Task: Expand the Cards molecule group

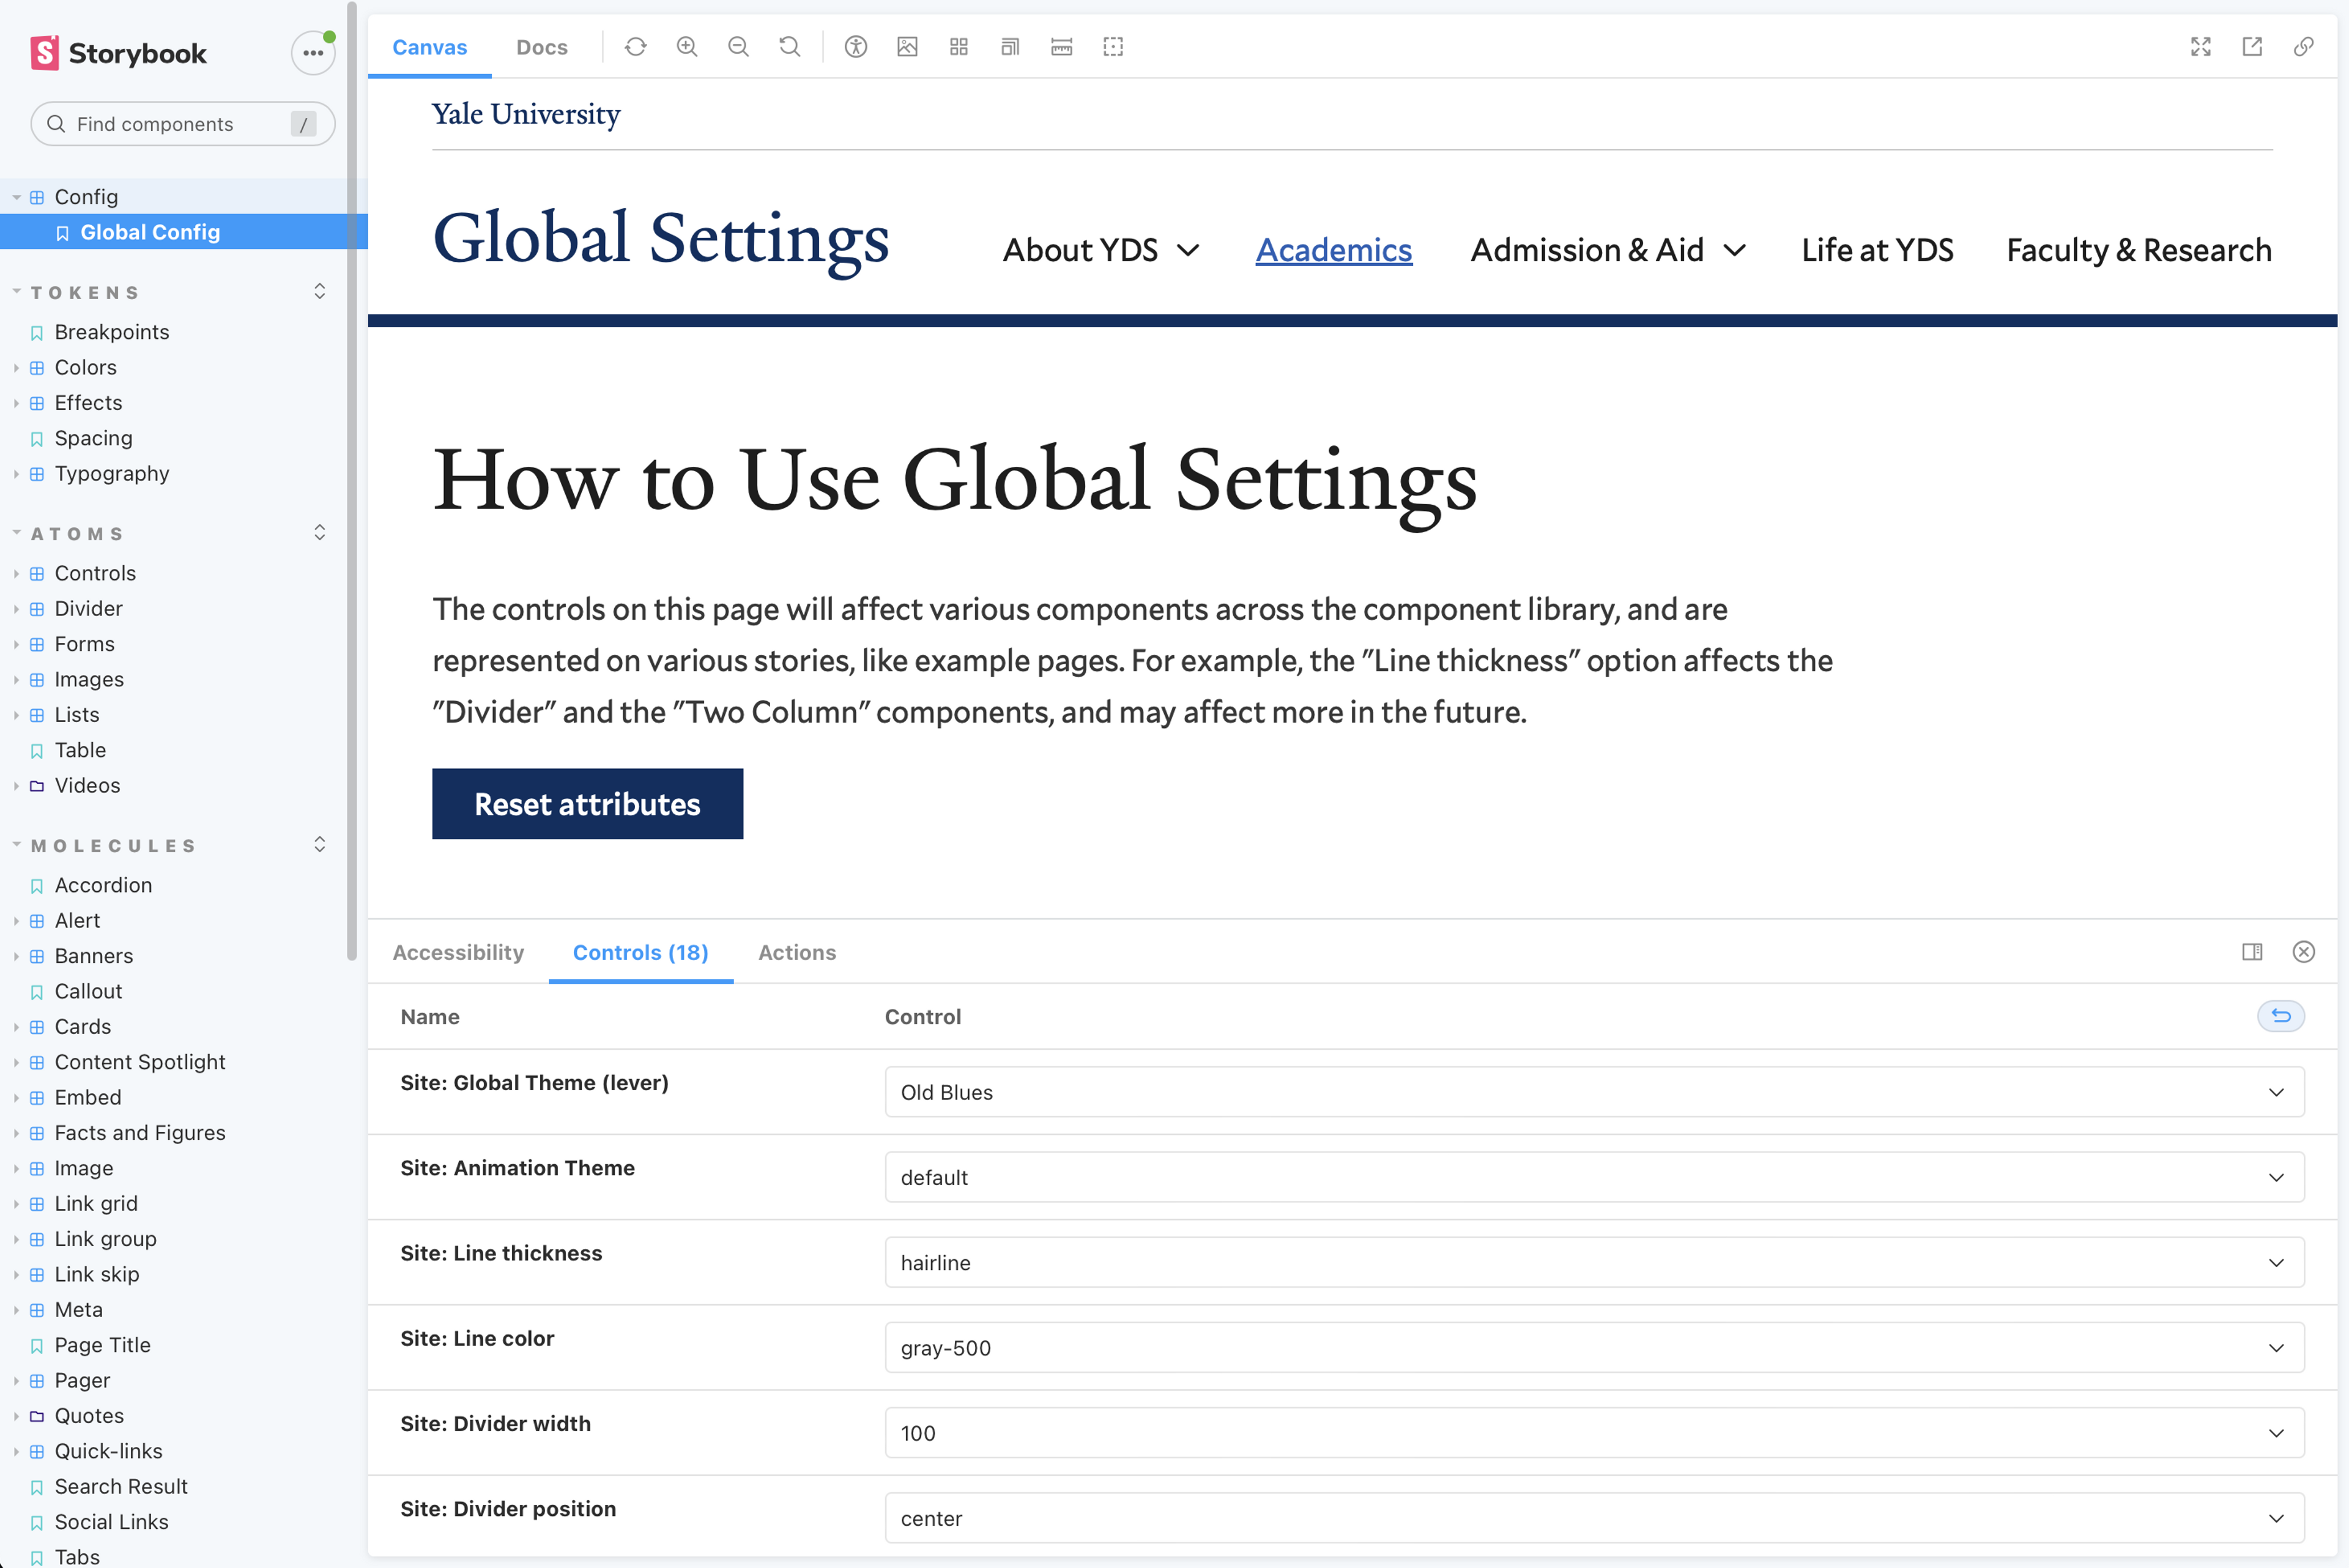Action: [x=82, y=1026]
